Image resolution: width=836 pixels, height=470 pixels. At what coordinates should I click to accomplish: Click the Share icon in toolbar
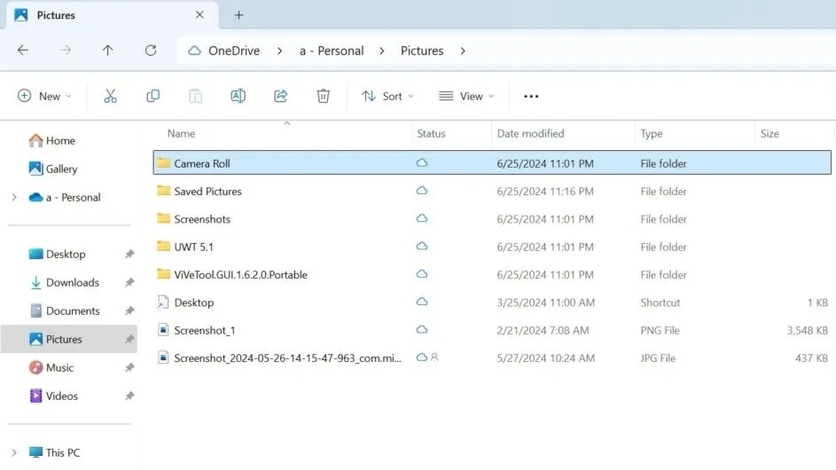click(280, 96)
